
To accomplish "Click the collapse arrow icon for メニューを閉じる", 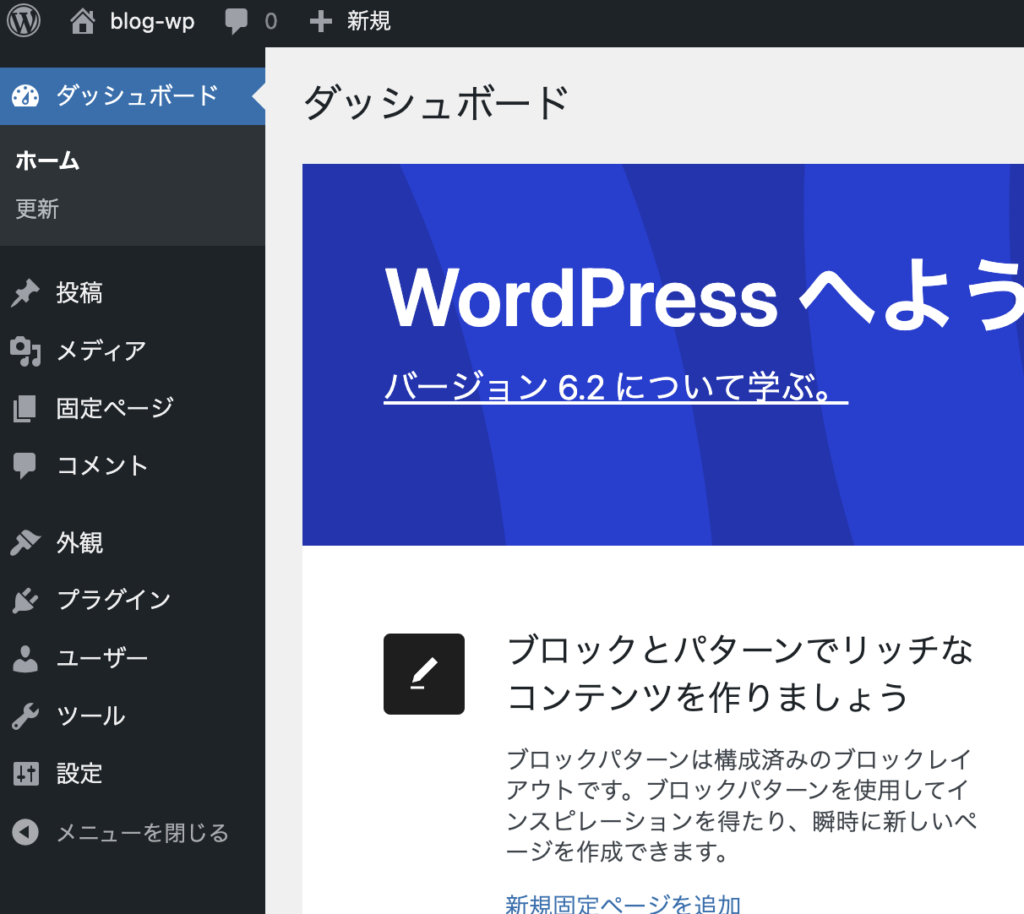I will click(25, 832).
